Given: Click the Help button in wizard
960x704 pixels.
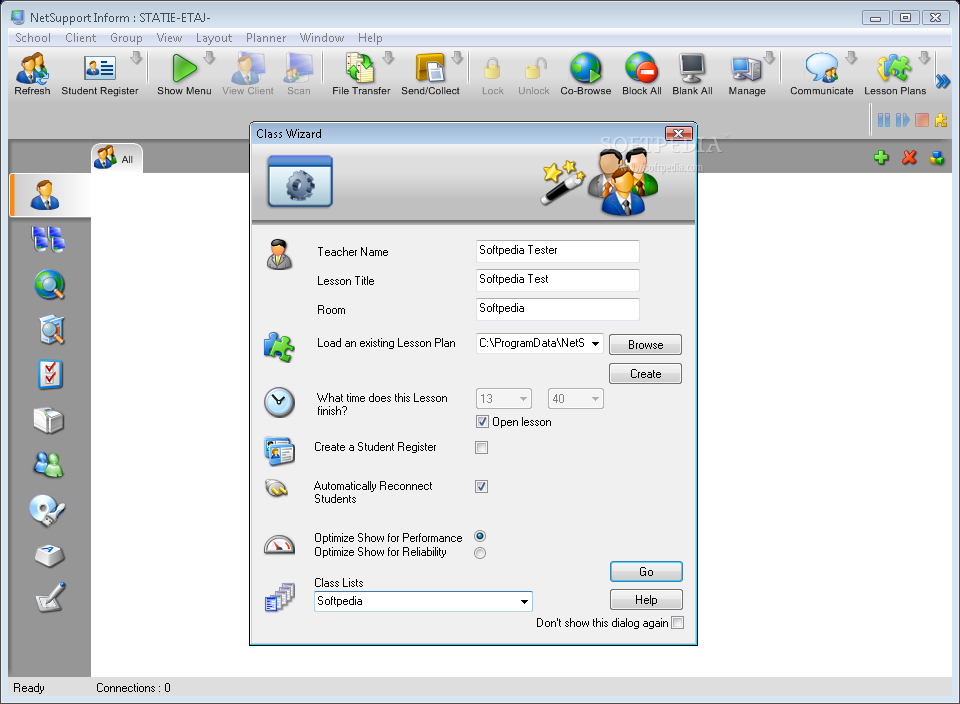Looking at the screenshot, I should point(646,599).
